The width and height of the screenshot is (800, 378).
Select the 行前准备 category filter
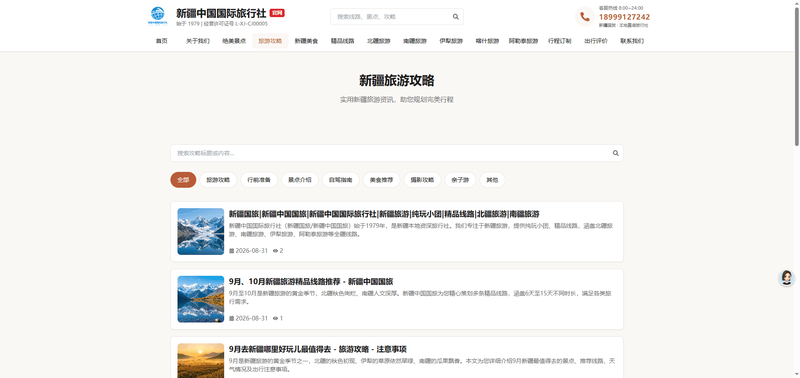click(x=259, y=180)
